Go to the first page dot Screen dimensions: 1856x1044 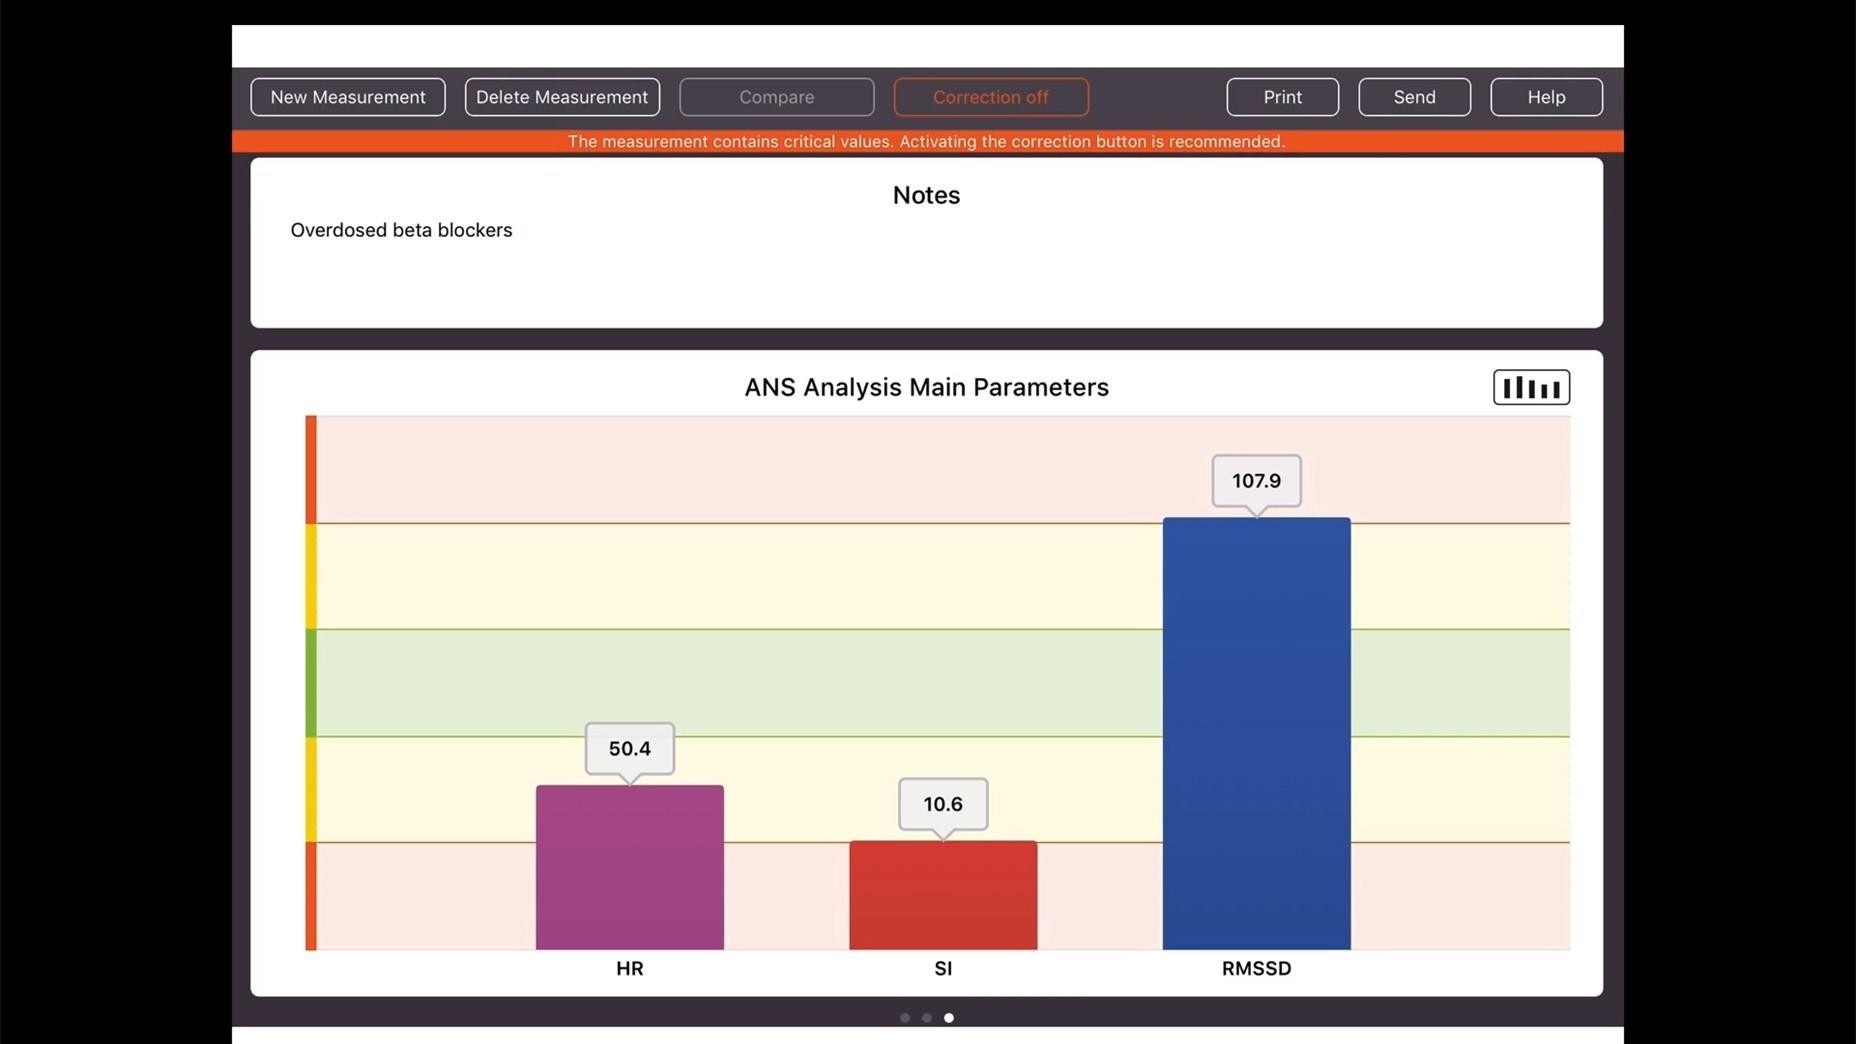905,1018
